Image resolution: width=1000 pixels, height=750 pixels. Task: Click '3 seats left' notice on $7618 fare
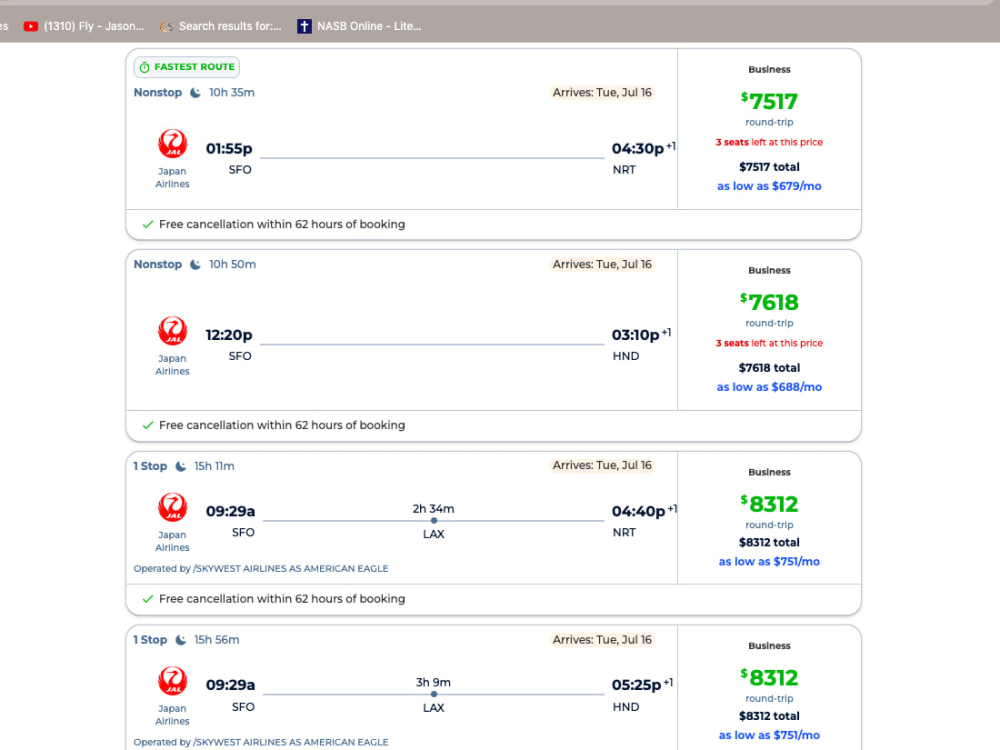pos(769,343)
